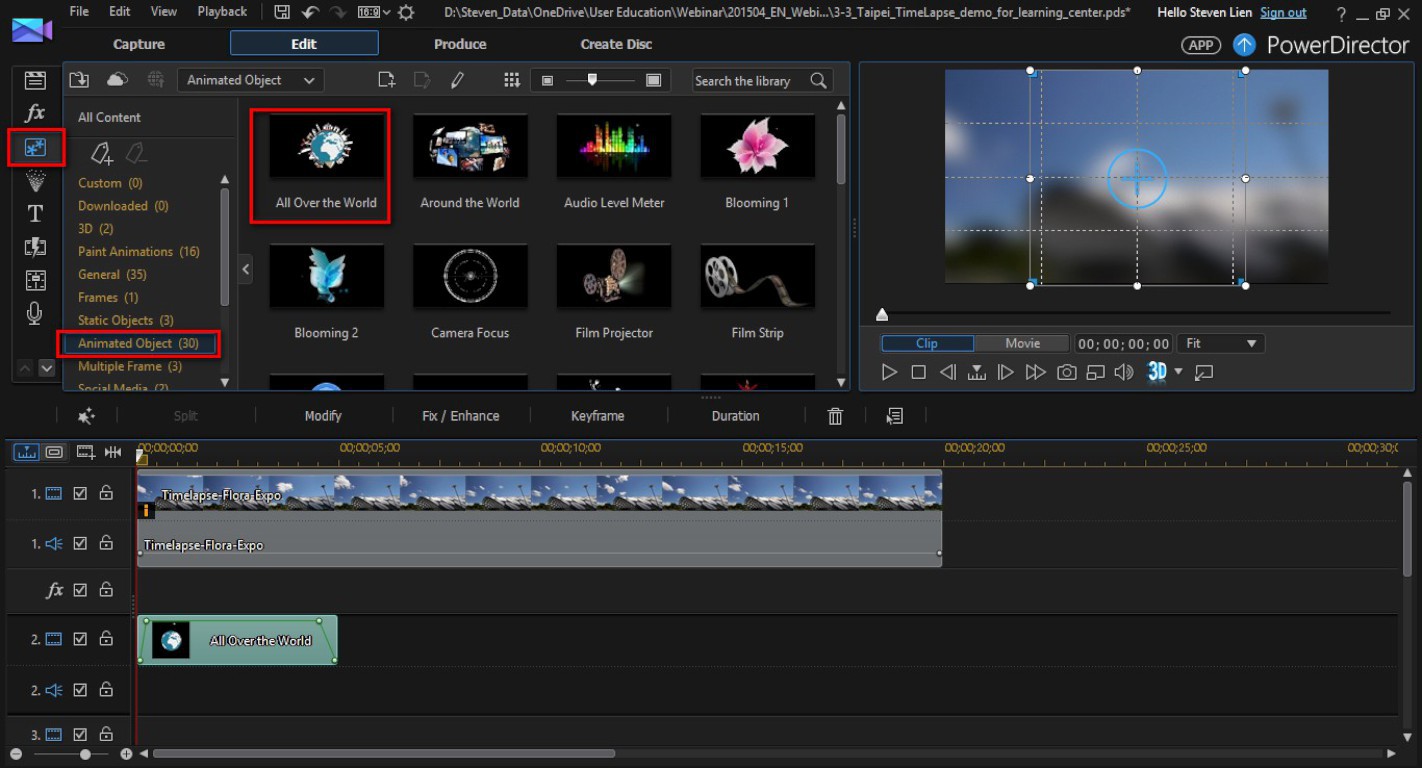
Task: Click the Keyframe button
Action: pyautogui.click(x=598, y=416)
